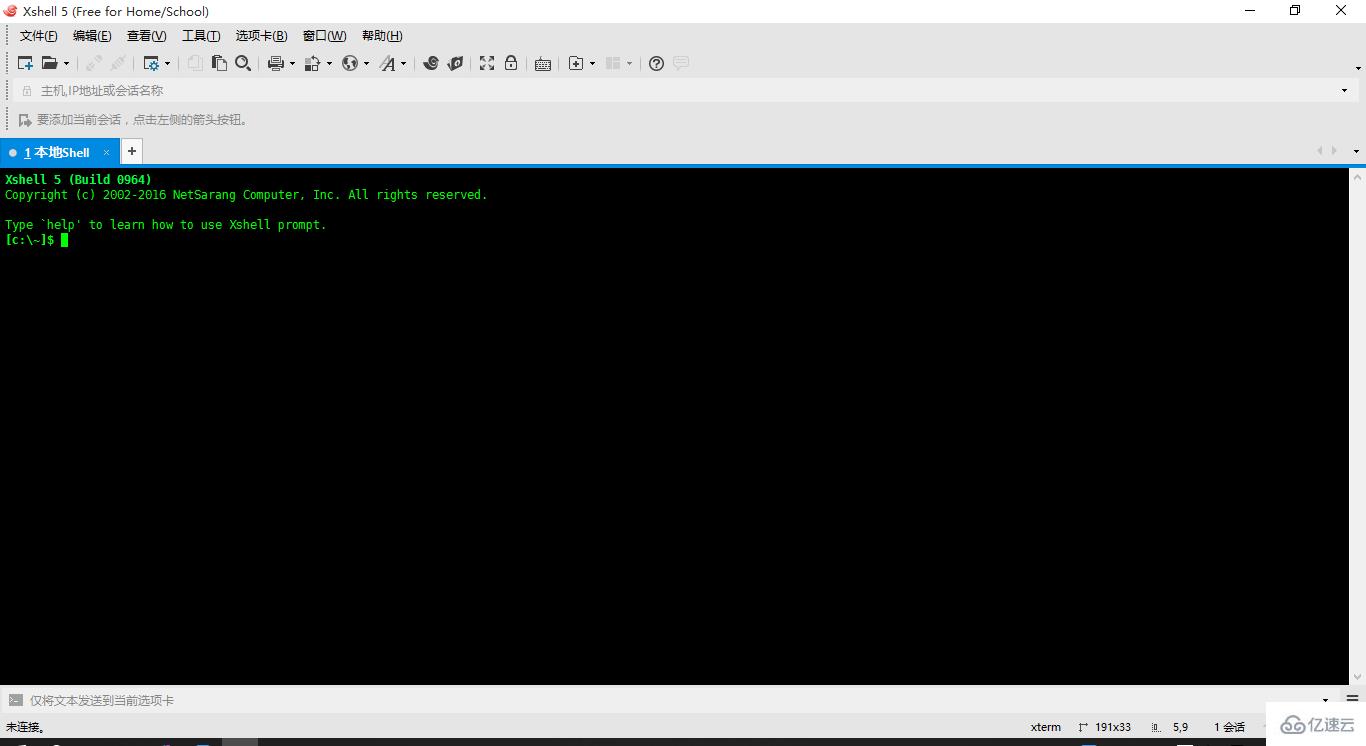The width and height of the screenshot is (1366, 746).
Task: Click the 要添加当前会话 hint text
Action: (142, 120)
